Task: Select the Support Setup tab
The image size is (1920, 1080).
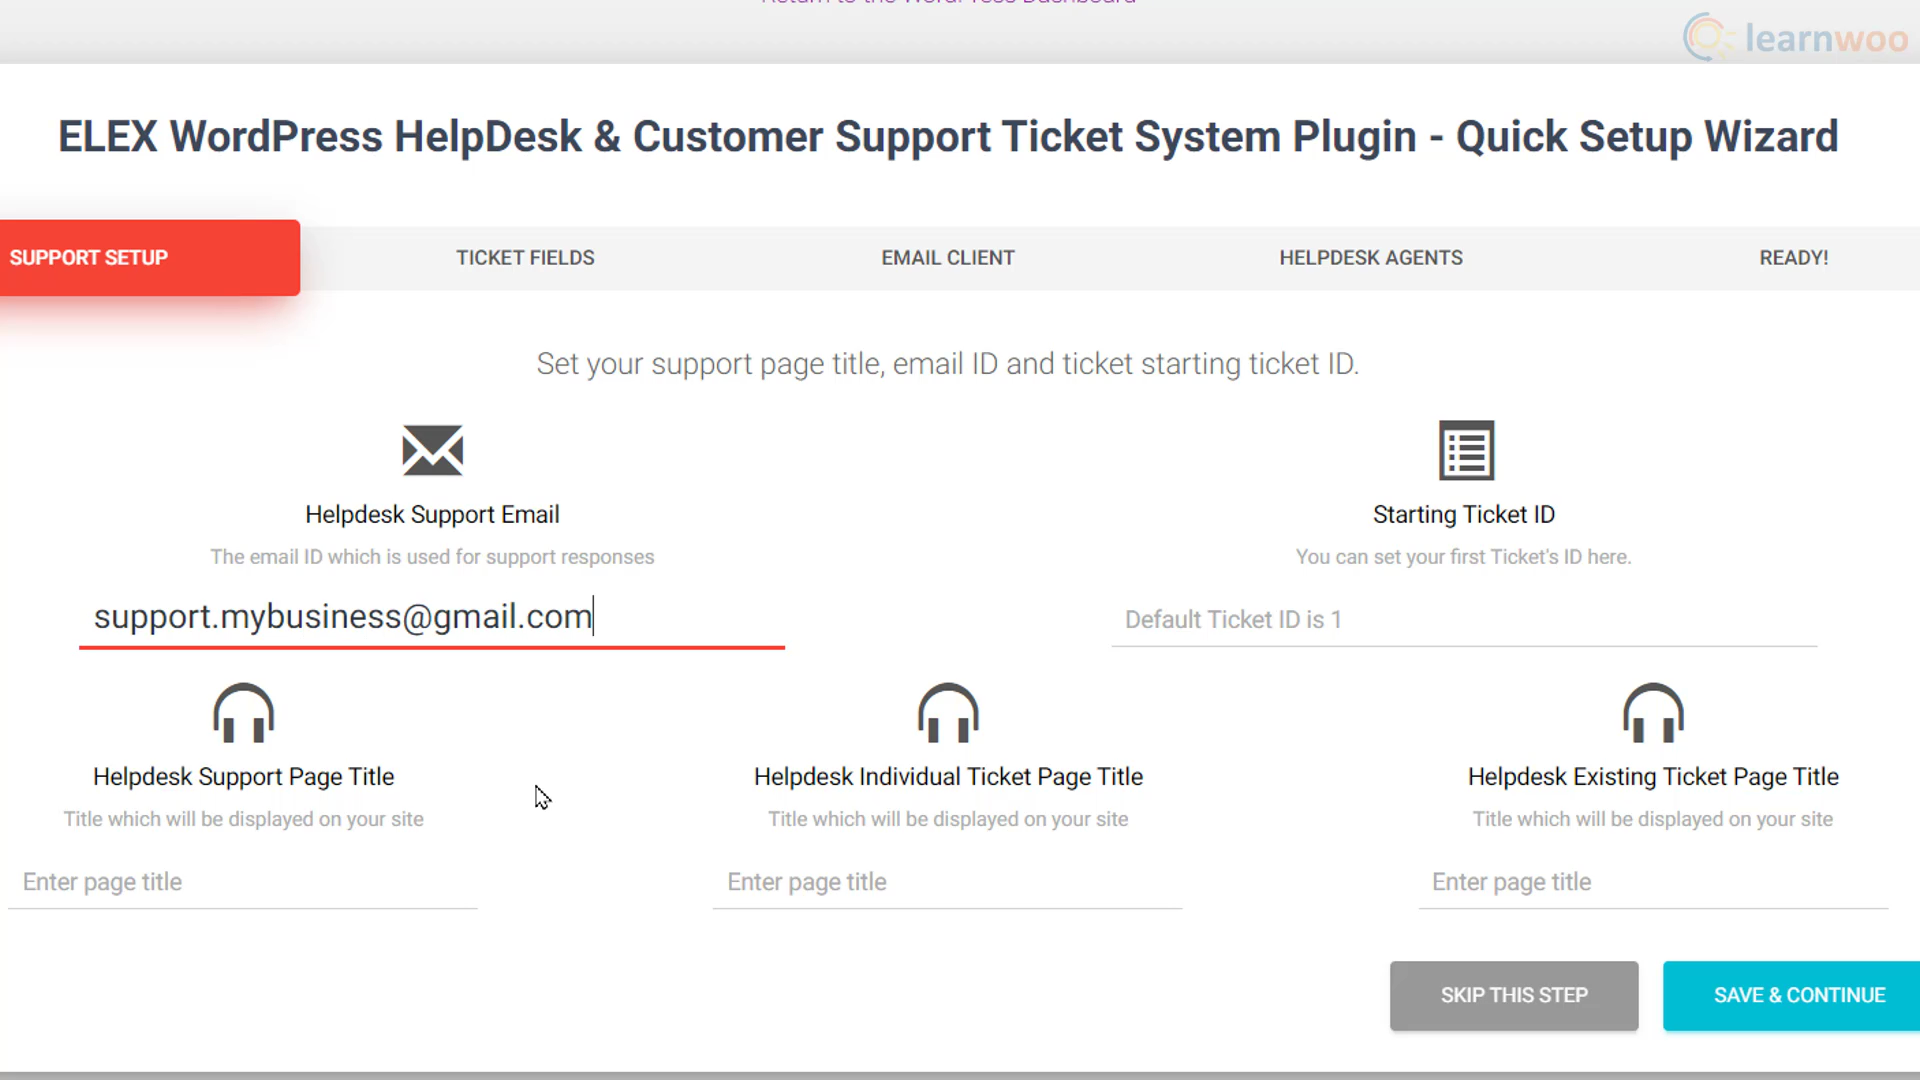Action: (x=150, y=258)
